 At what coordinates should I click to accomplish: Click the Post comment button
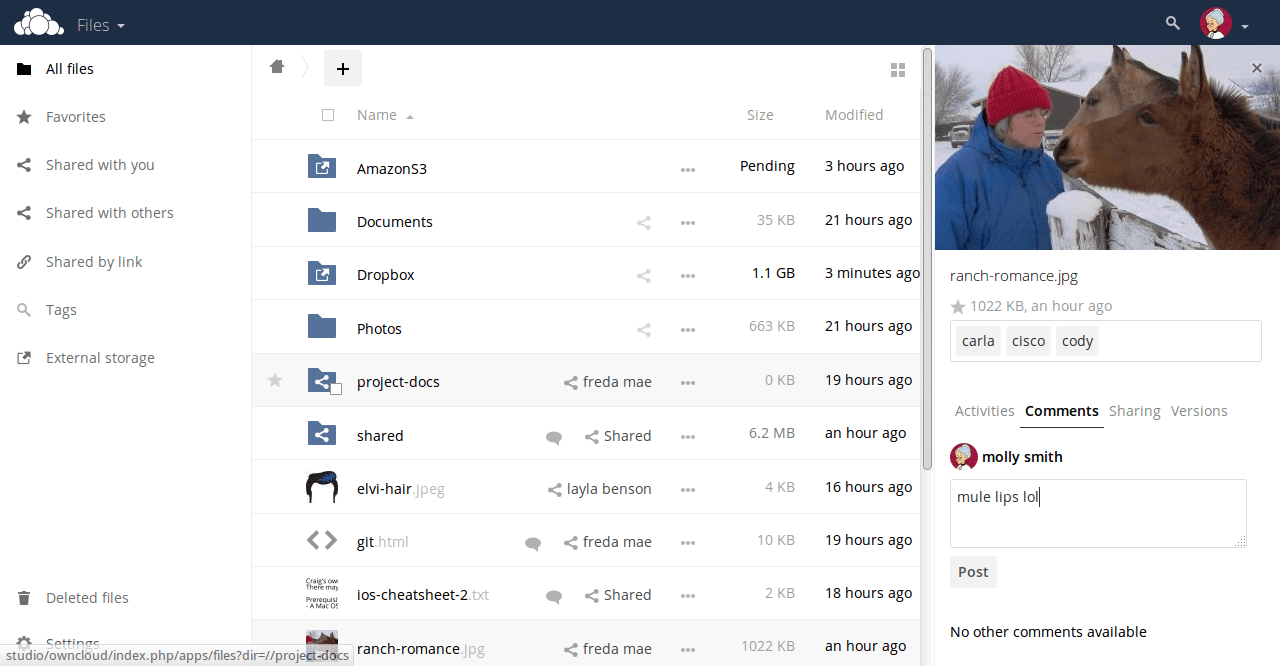click(x=972, y=571)
